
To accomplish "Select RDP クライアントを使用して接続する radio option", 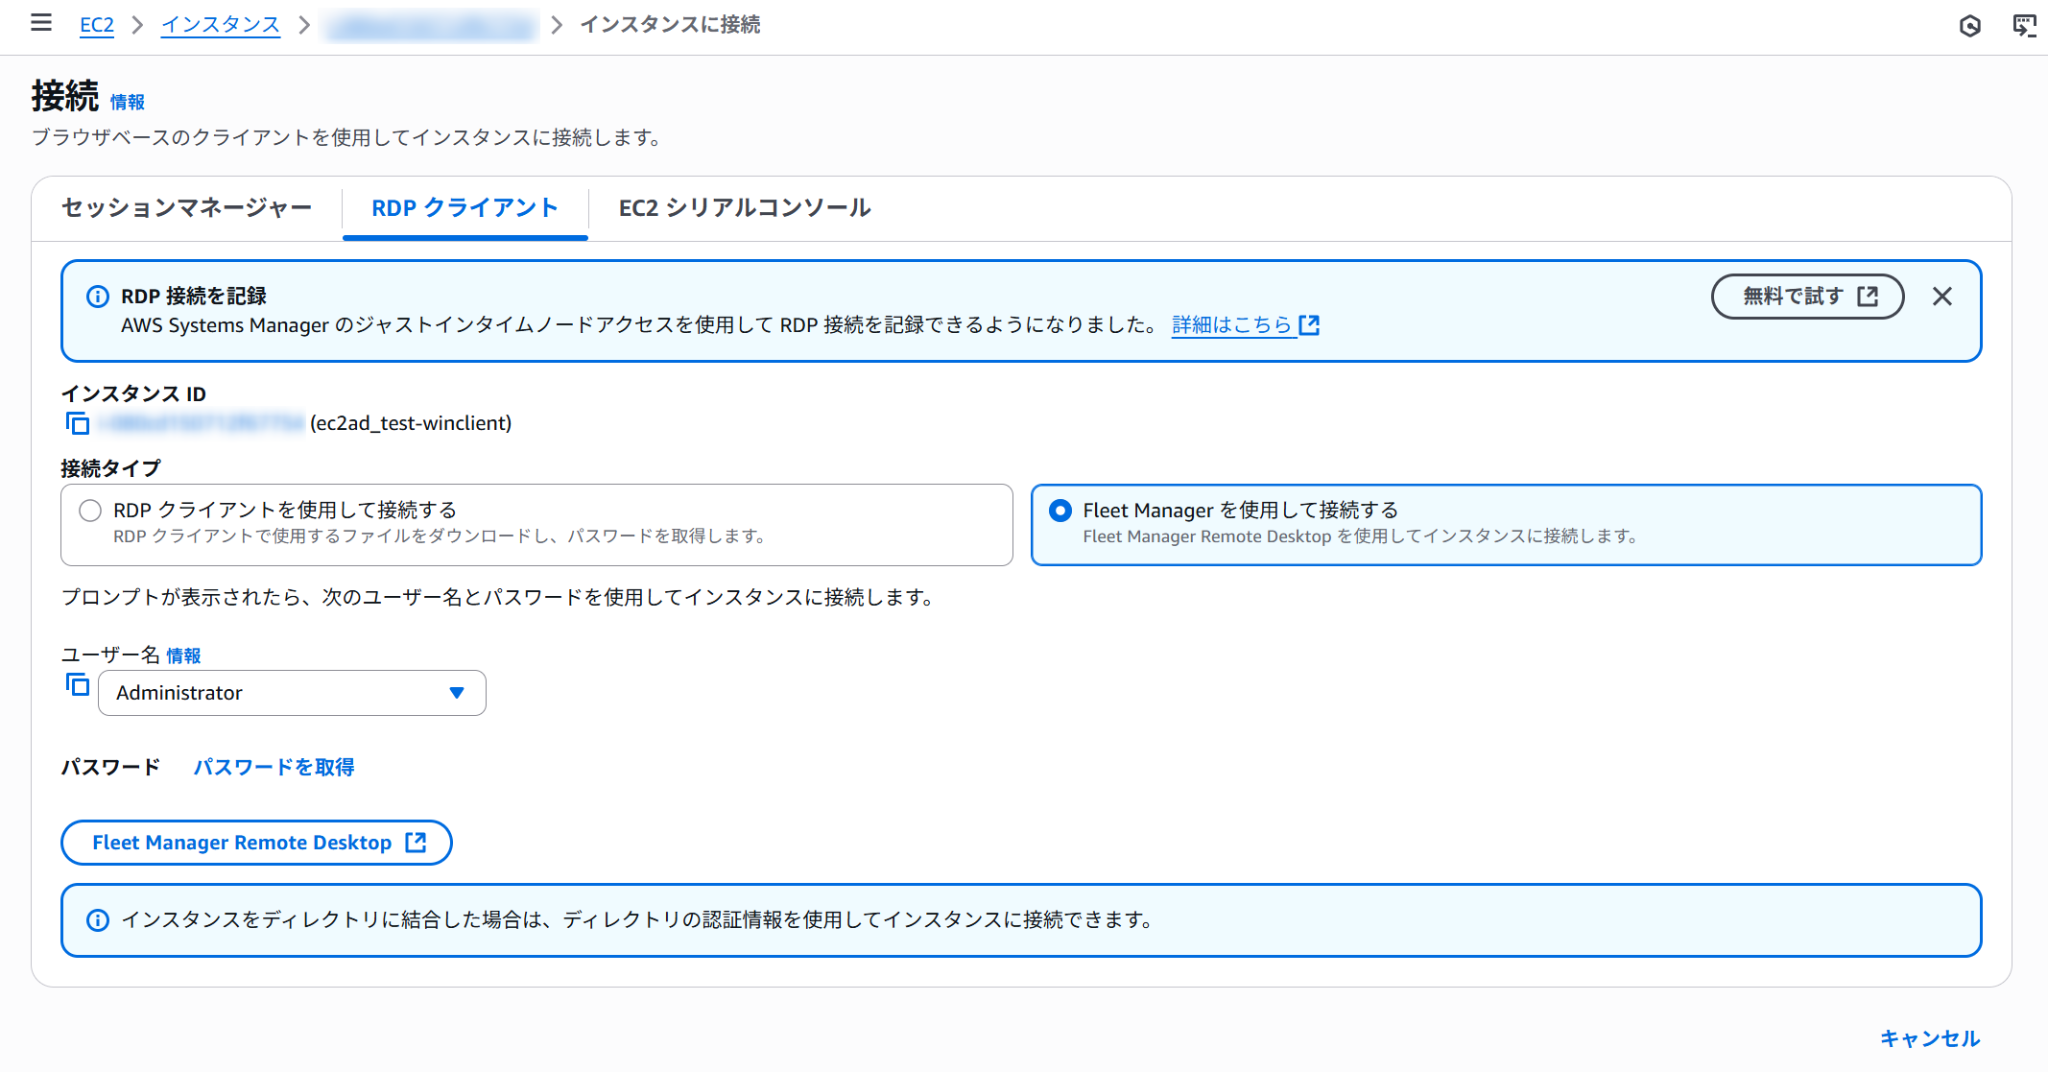I will pyautogui.click(x=91, y=511).
